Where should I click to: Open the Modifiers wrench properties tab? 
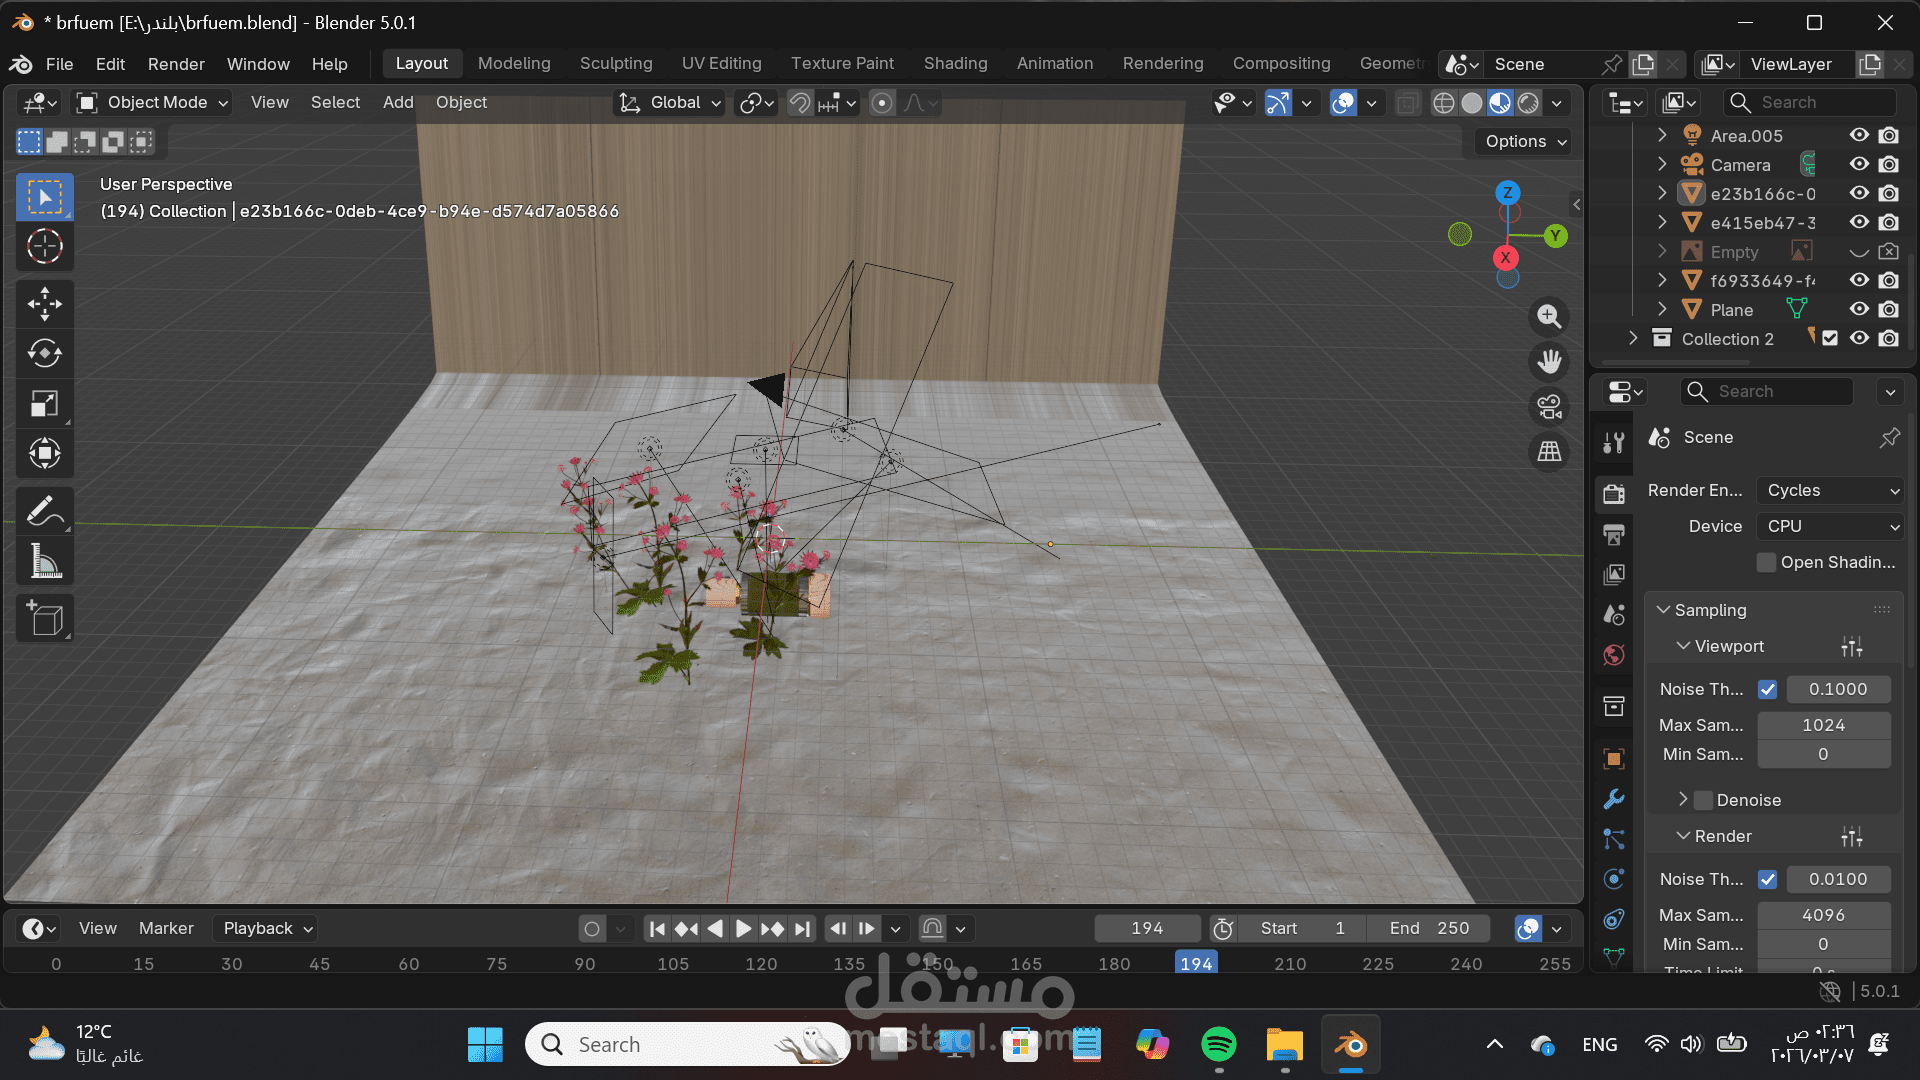point(1613,799)
